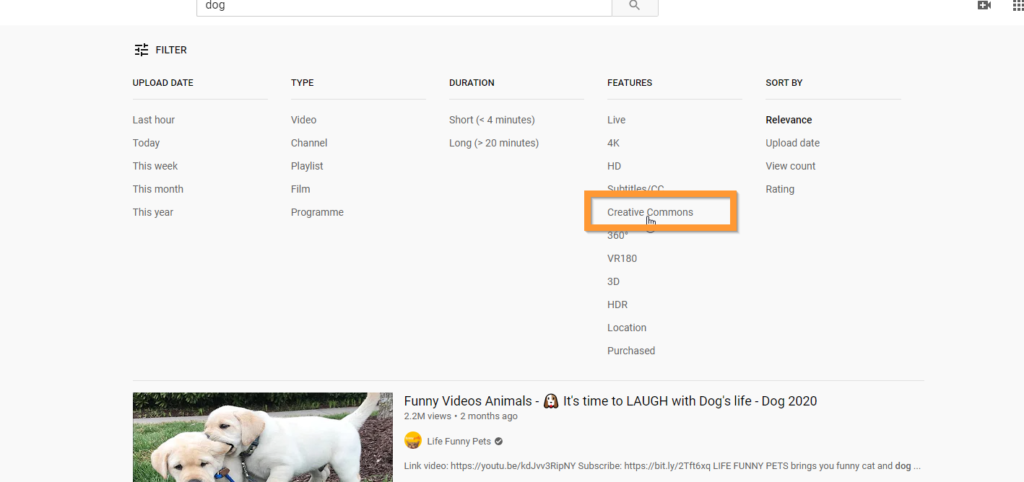Sort results by Rating
The height and width of the screenshot is (482, 1024).
click(780, 189)
